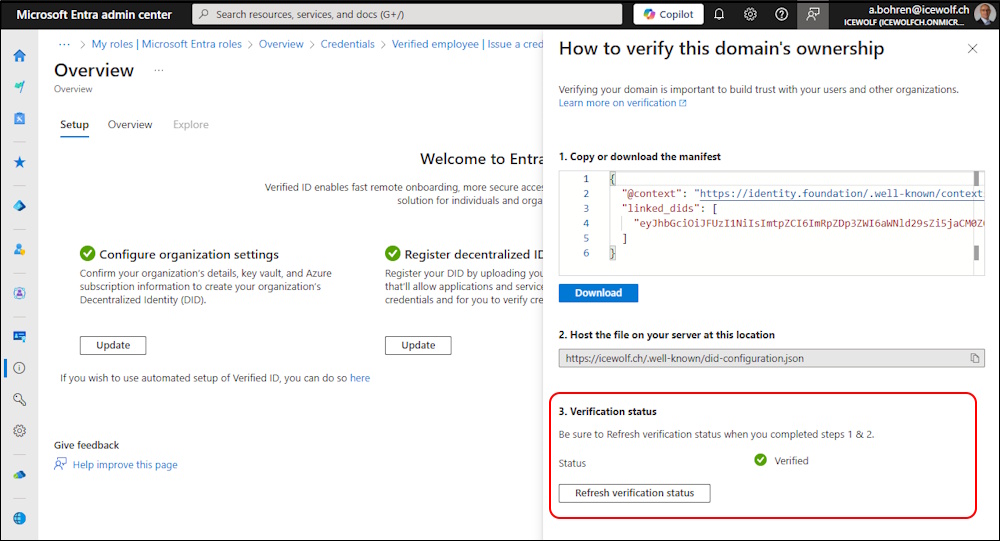Go to My roles breadcrumb

coord(166,44)
